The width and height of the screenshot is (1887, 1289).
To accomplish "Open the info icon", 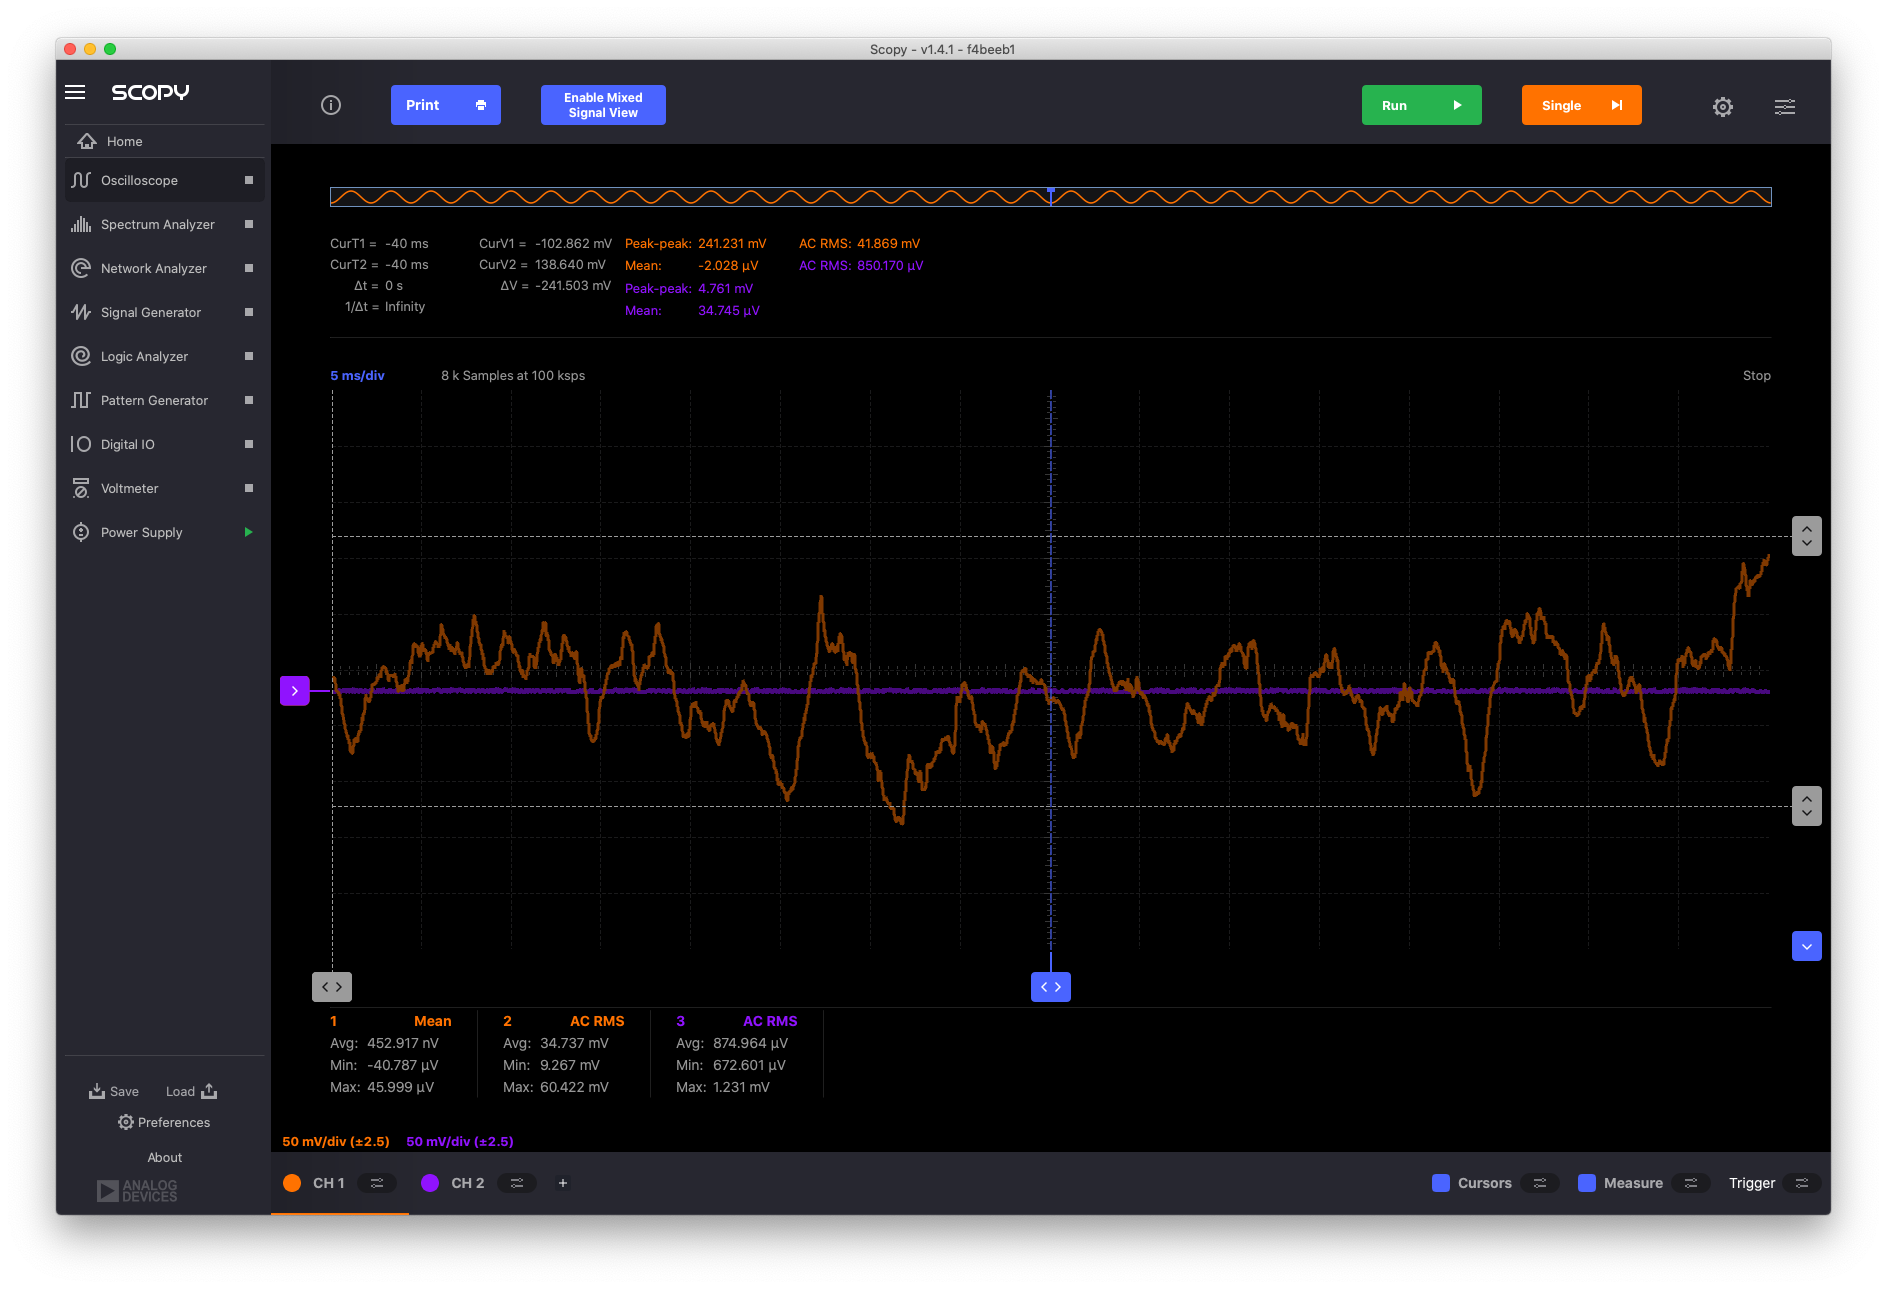I will [331, 105].
